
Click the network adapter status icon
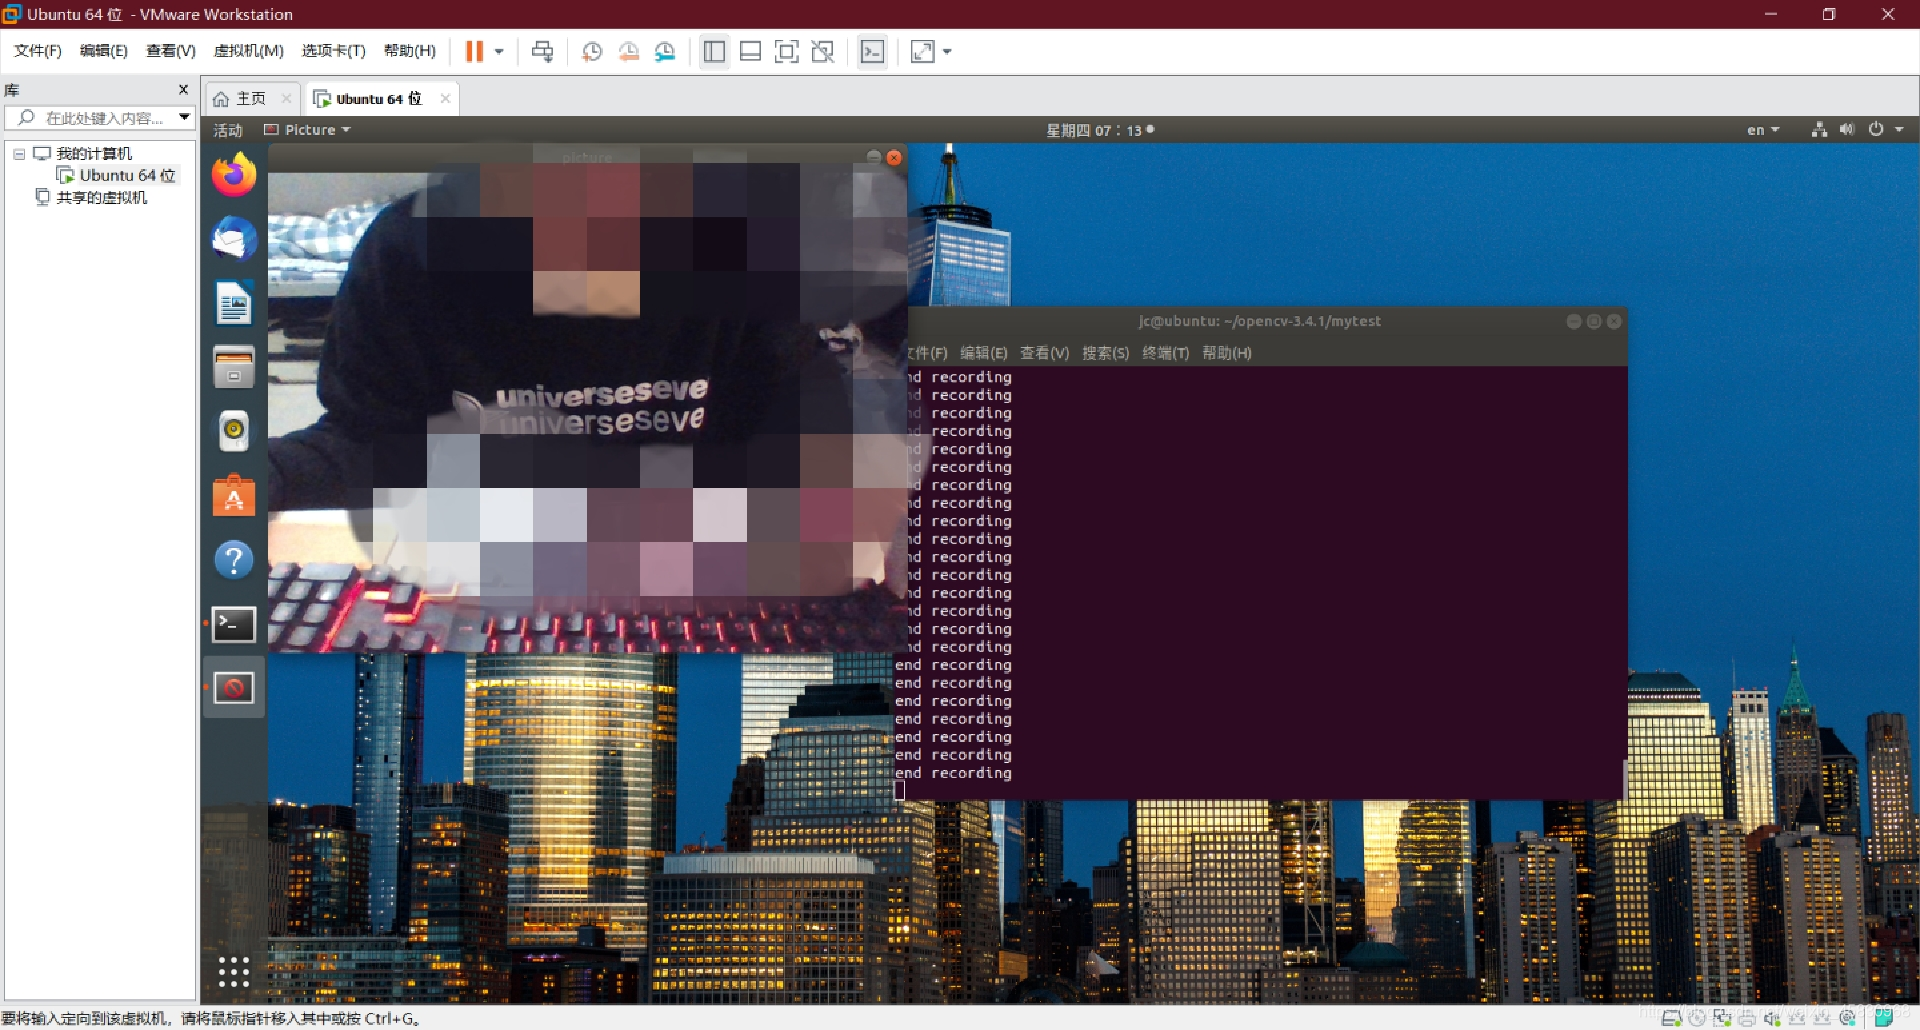[1722, 1019]
